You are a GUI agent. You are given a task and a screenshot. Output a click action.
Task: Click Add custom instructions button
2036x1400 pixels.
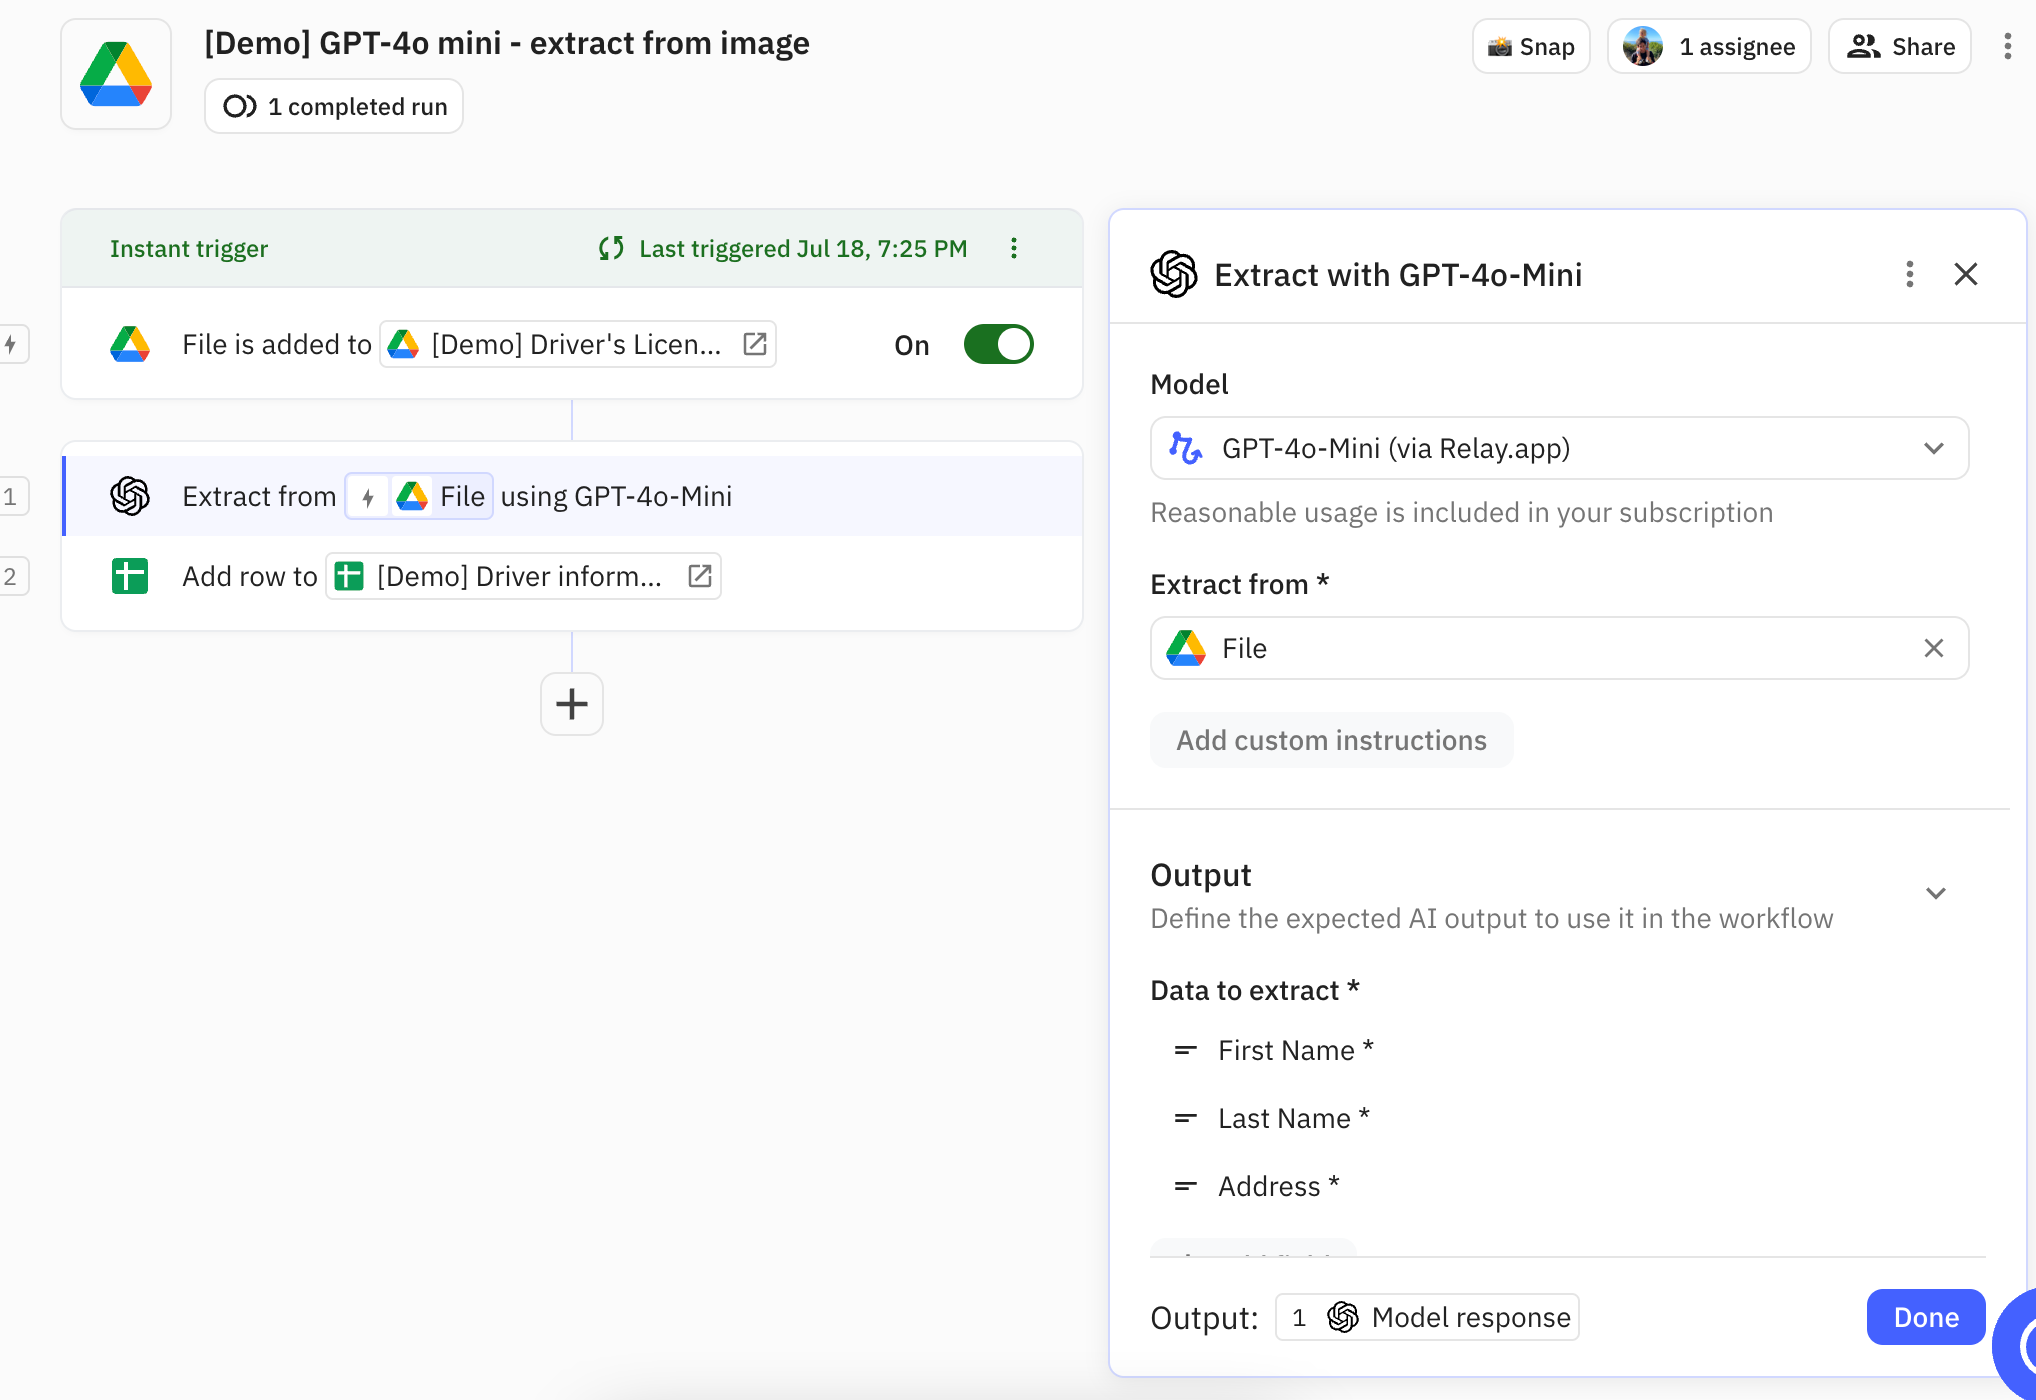(x=1331, y=740)
